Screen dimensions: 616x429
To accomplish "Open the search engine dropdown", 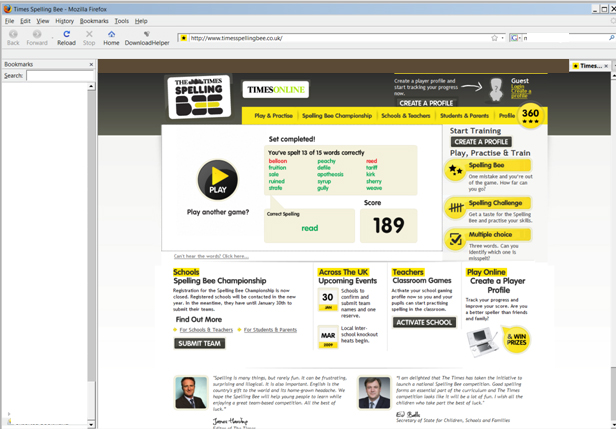I will point(516,38).
